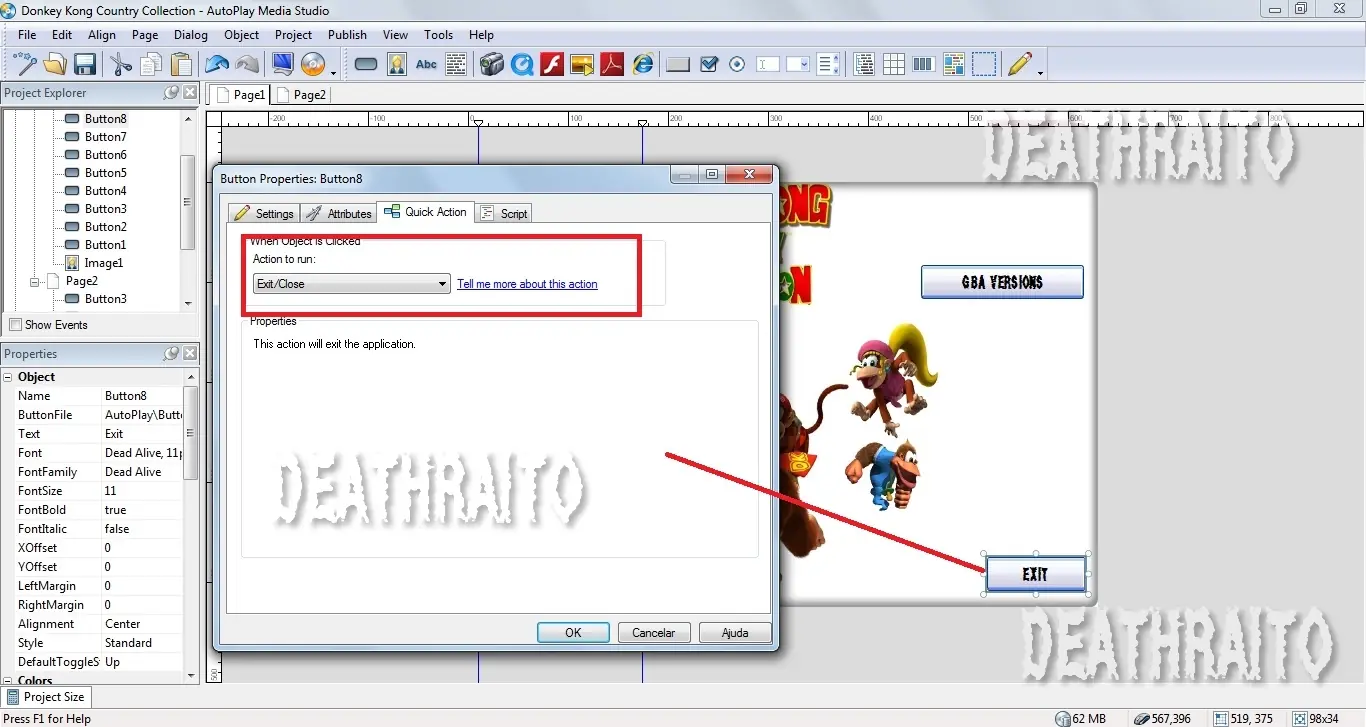Insert a Web browser object
Screen dimensions: 1366x727
pyautogui.click(x=643, y=64)
